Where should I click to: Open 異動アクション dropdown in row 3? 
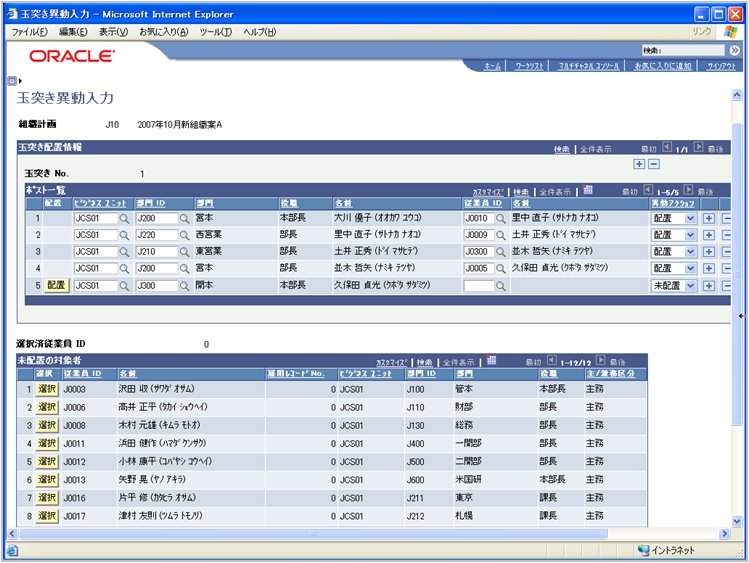tap(674, 252)
